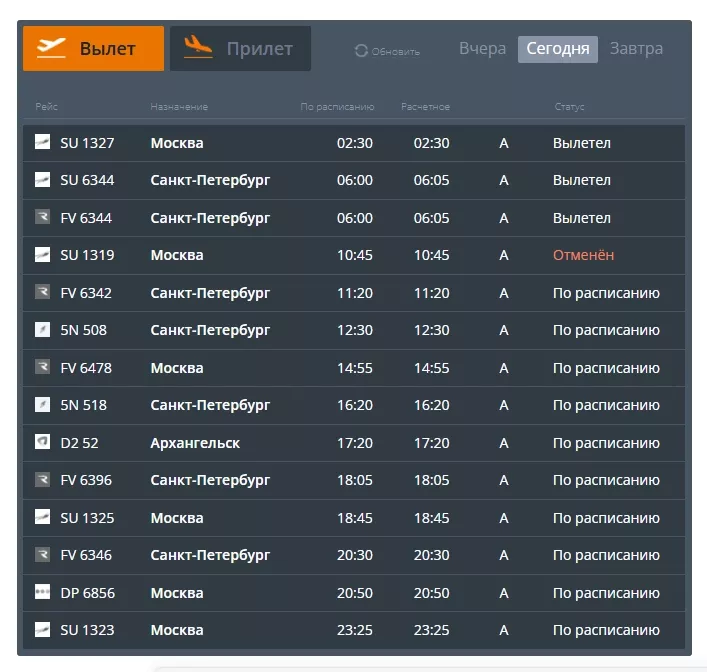
Task: Select flight number DP 6856
Action: click(x=87, y=593)
